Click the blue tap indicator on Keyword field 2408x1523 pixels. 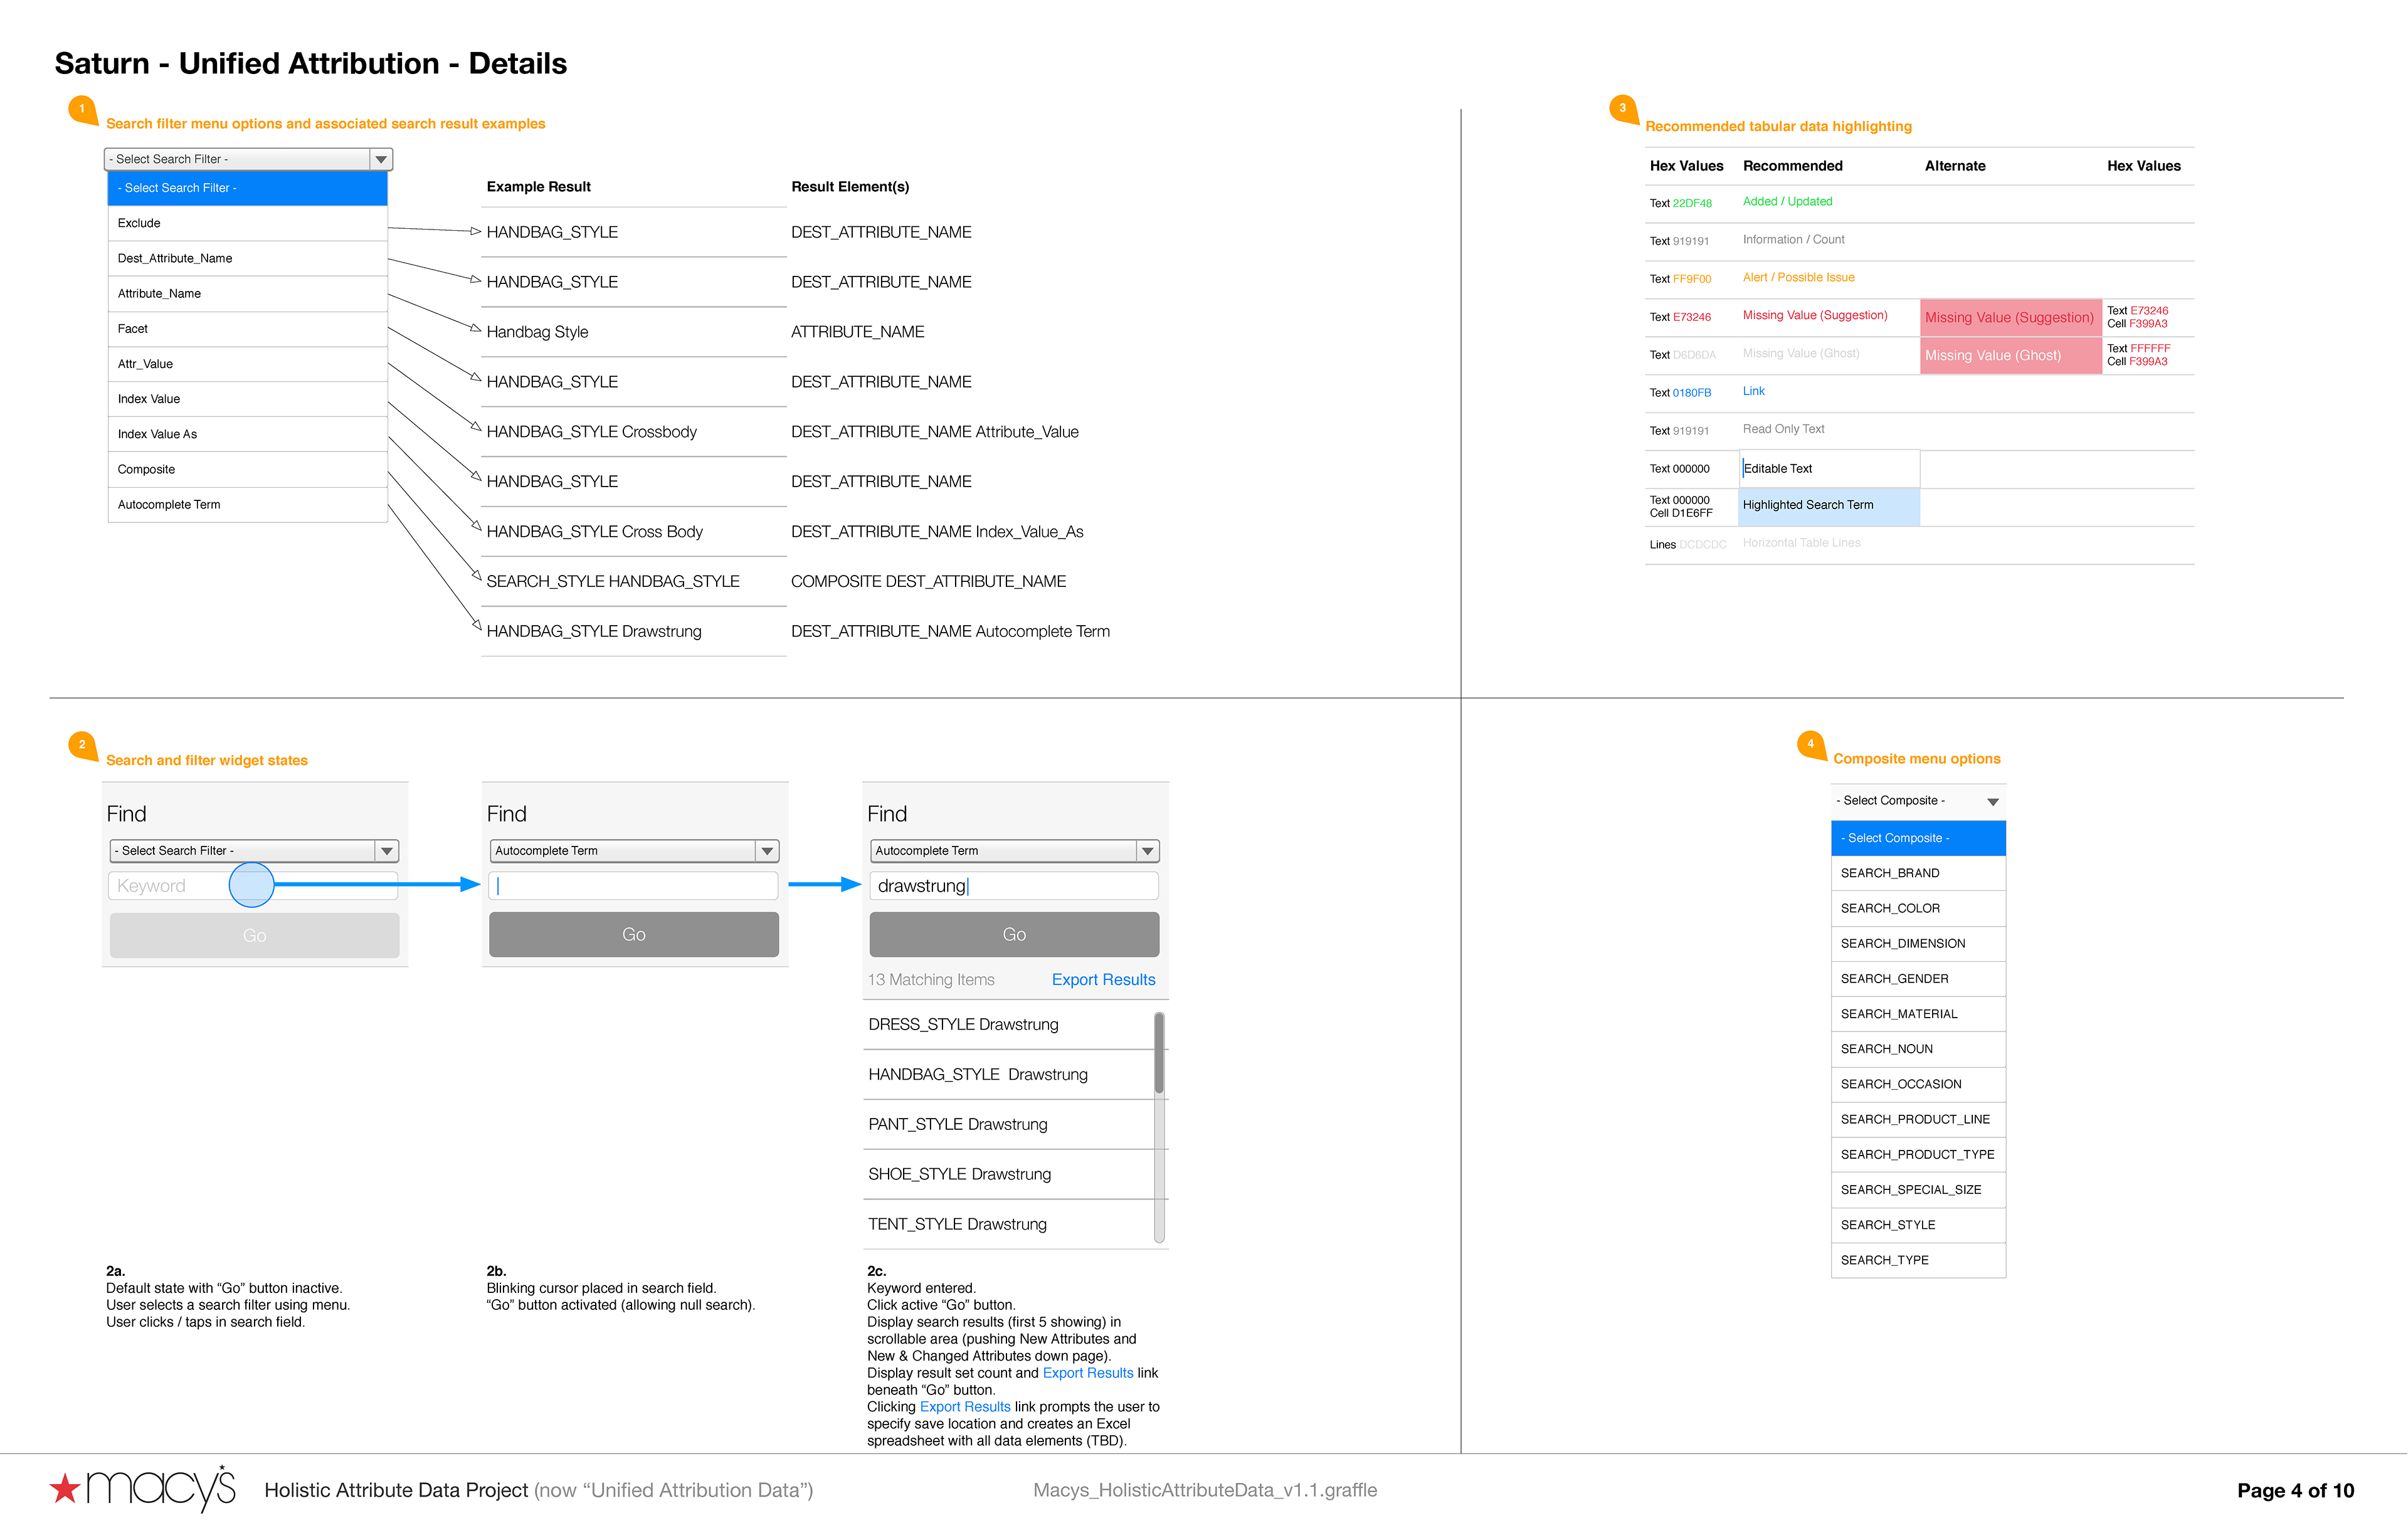251,885
